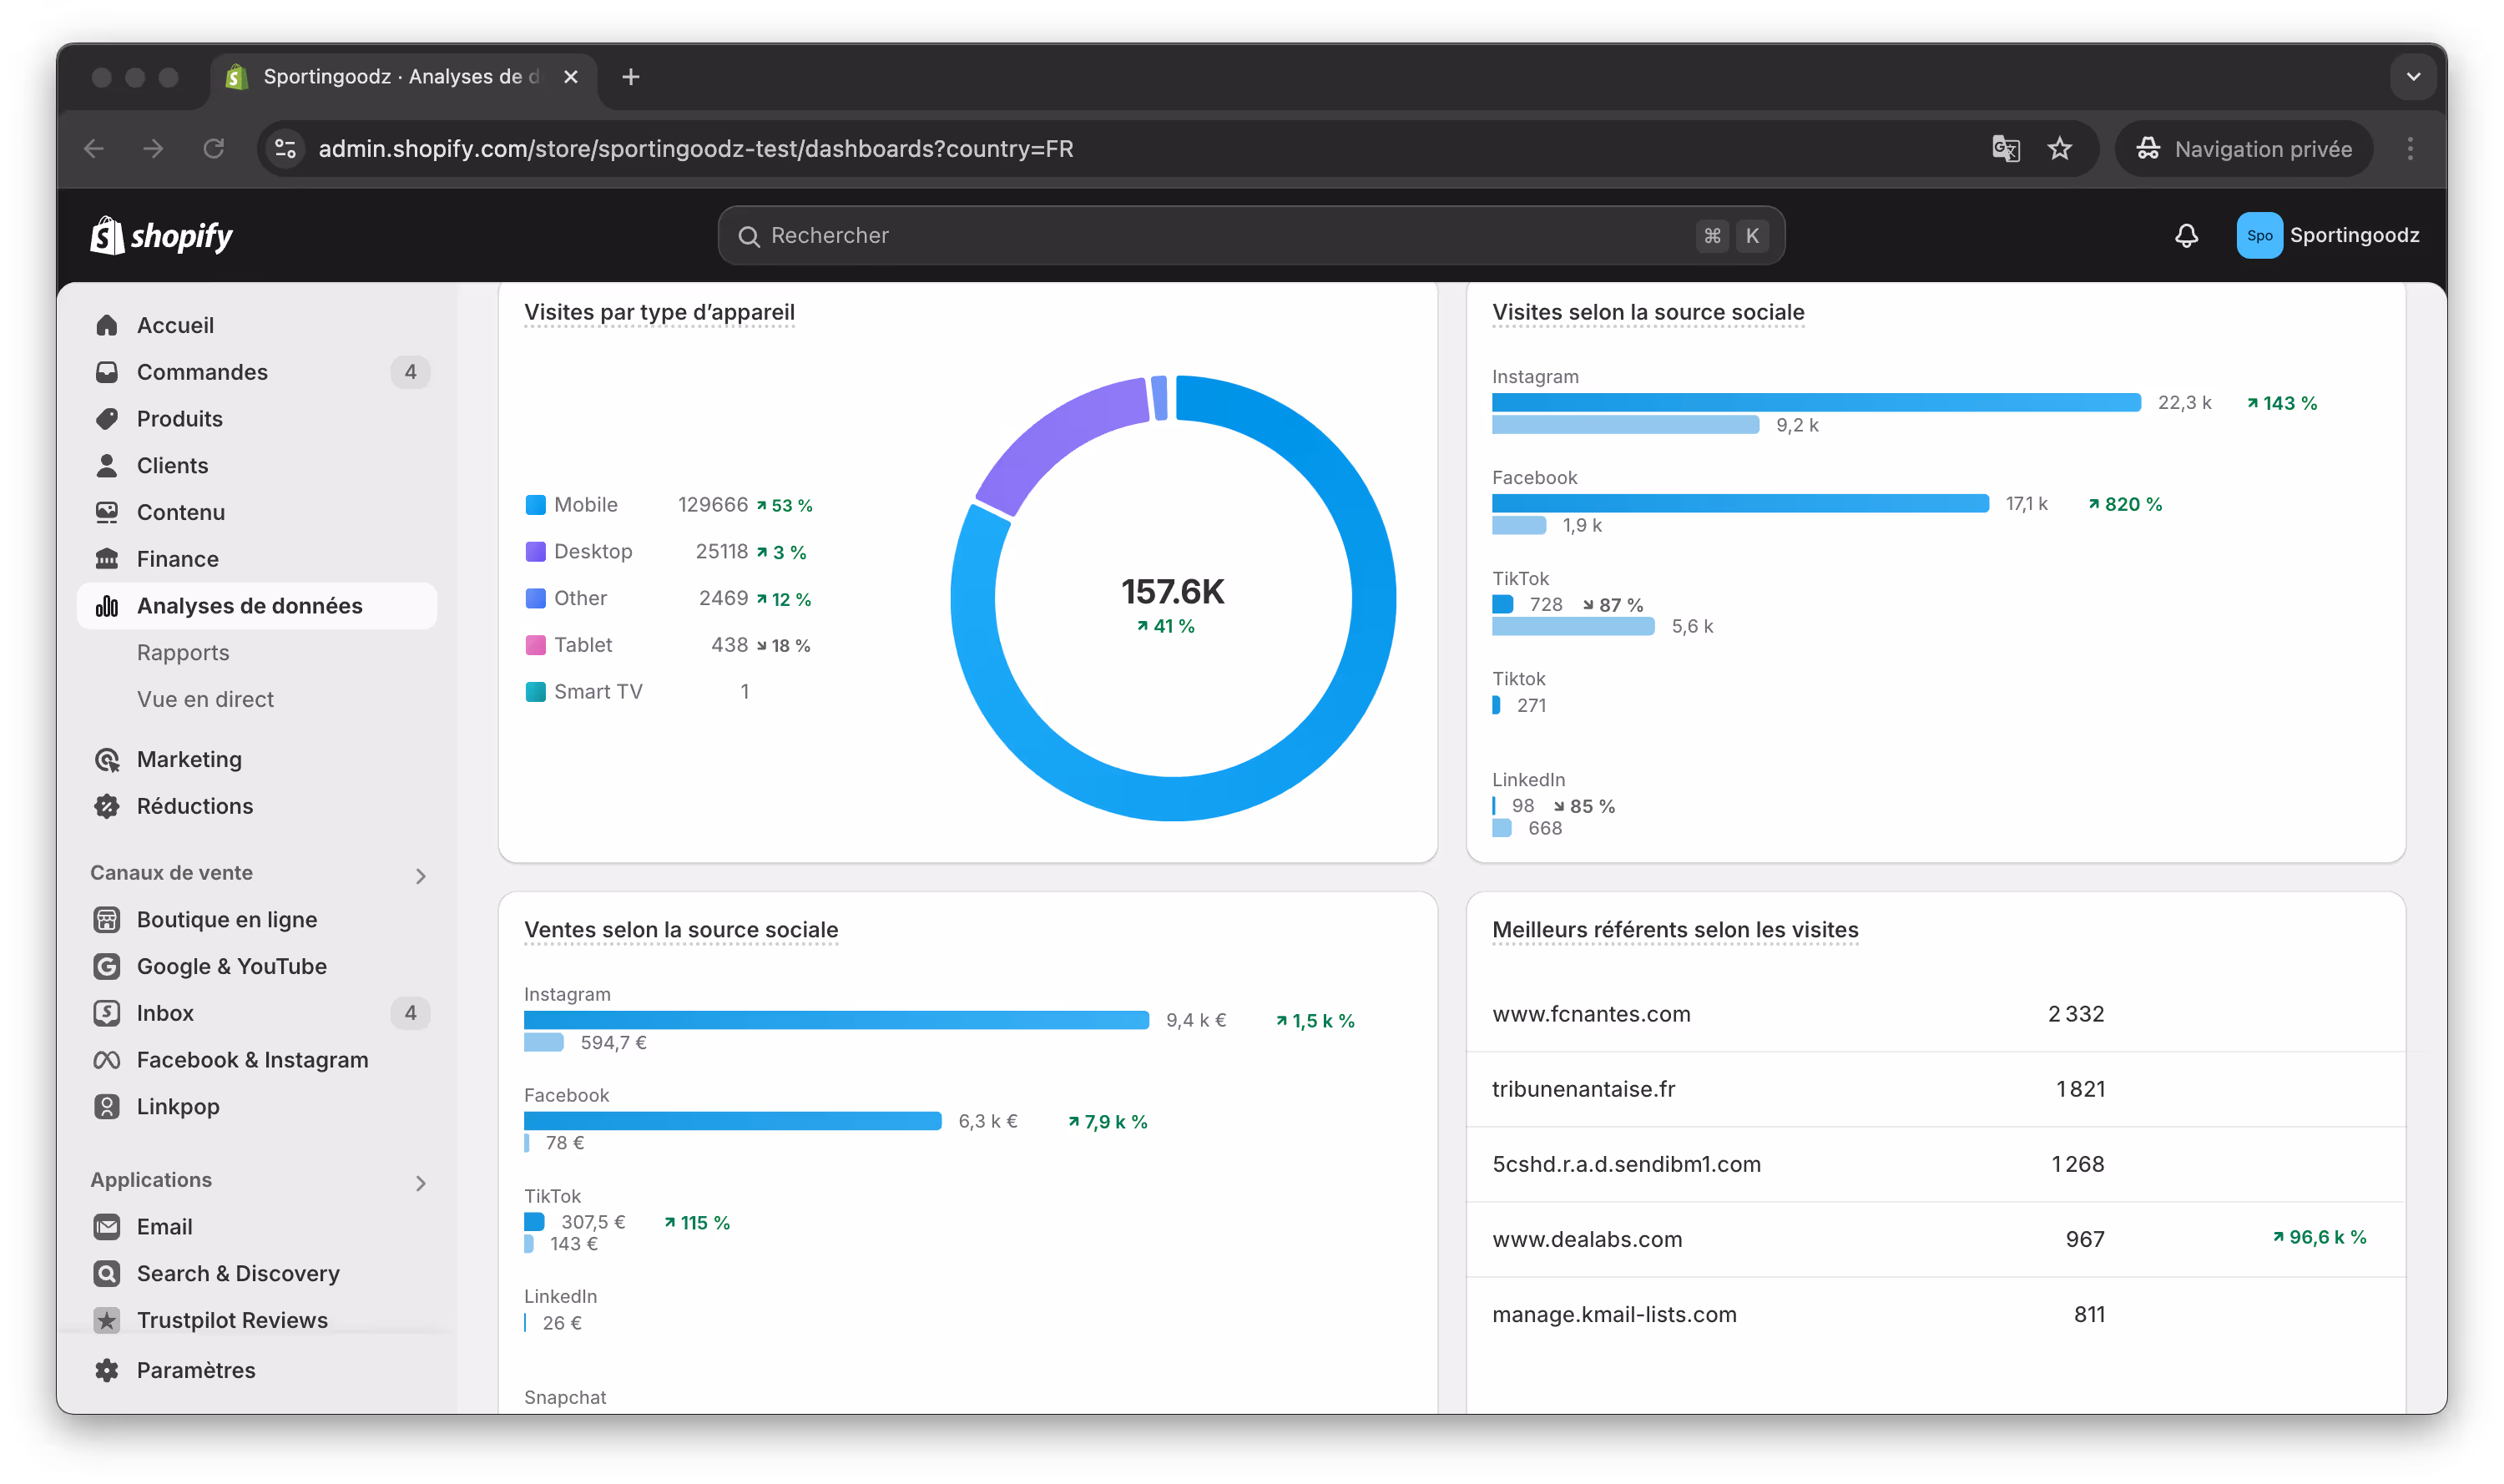Open the Commandes section in the sidebar

(202, 372)
